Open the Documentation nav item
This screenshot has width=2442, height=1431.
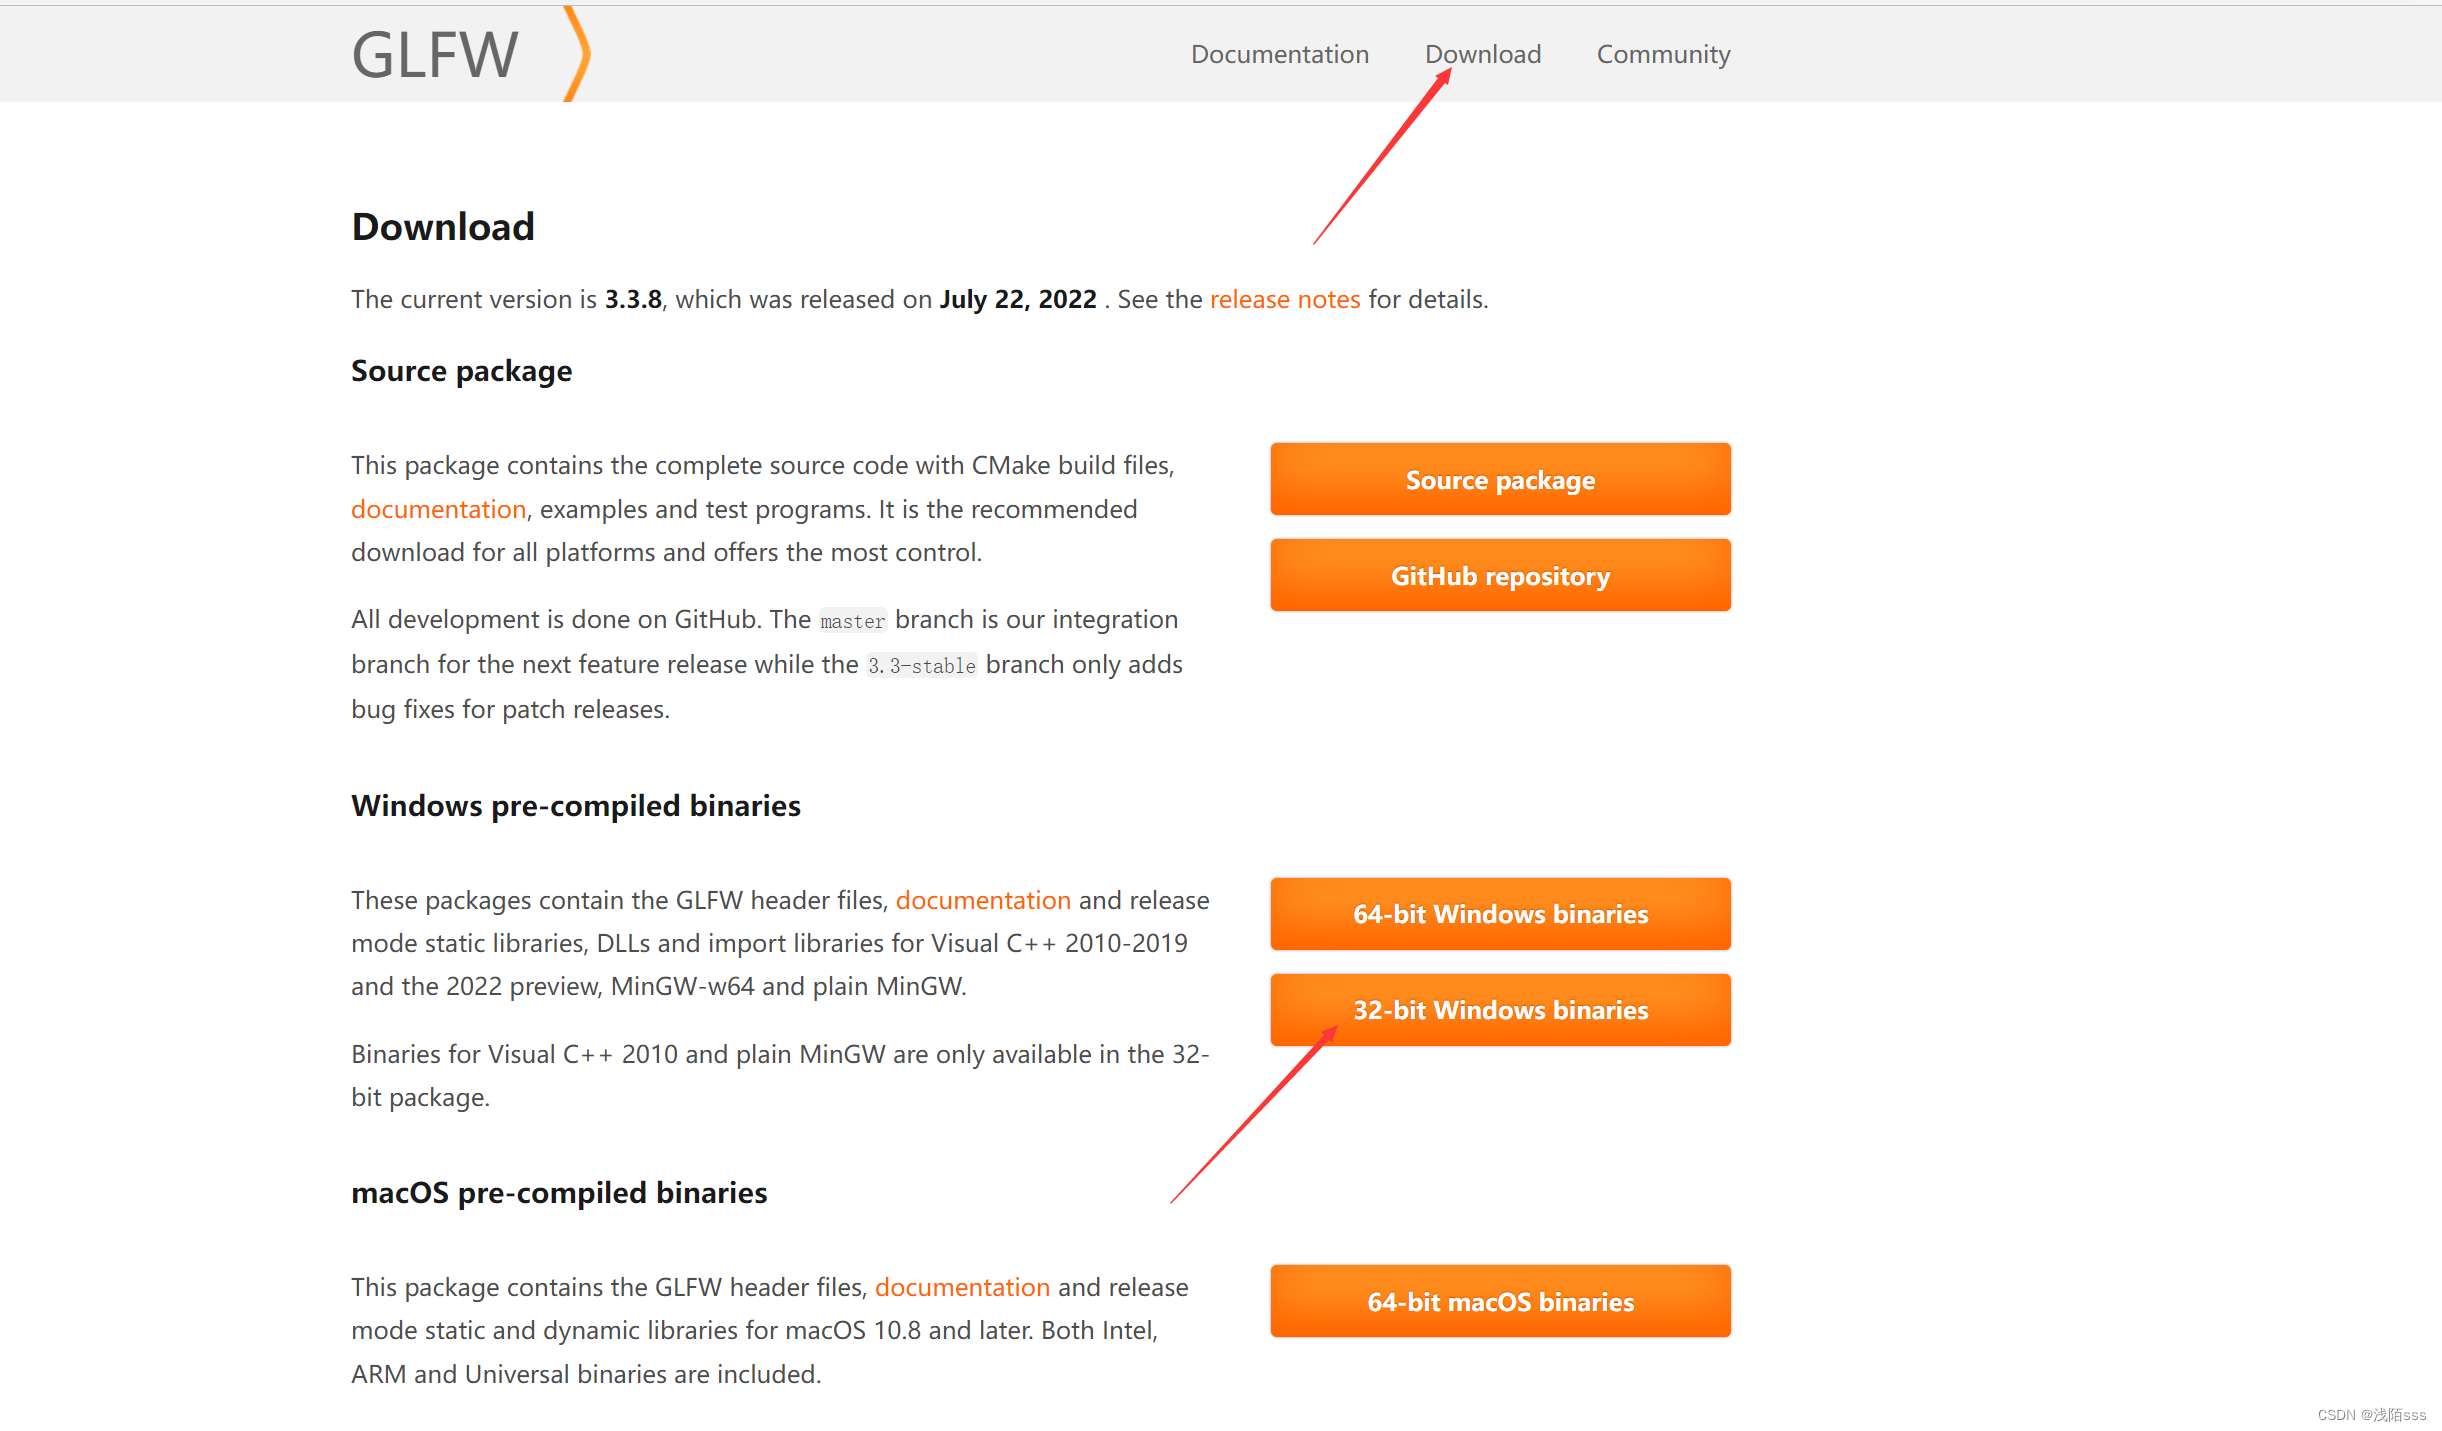[1279, 54]
